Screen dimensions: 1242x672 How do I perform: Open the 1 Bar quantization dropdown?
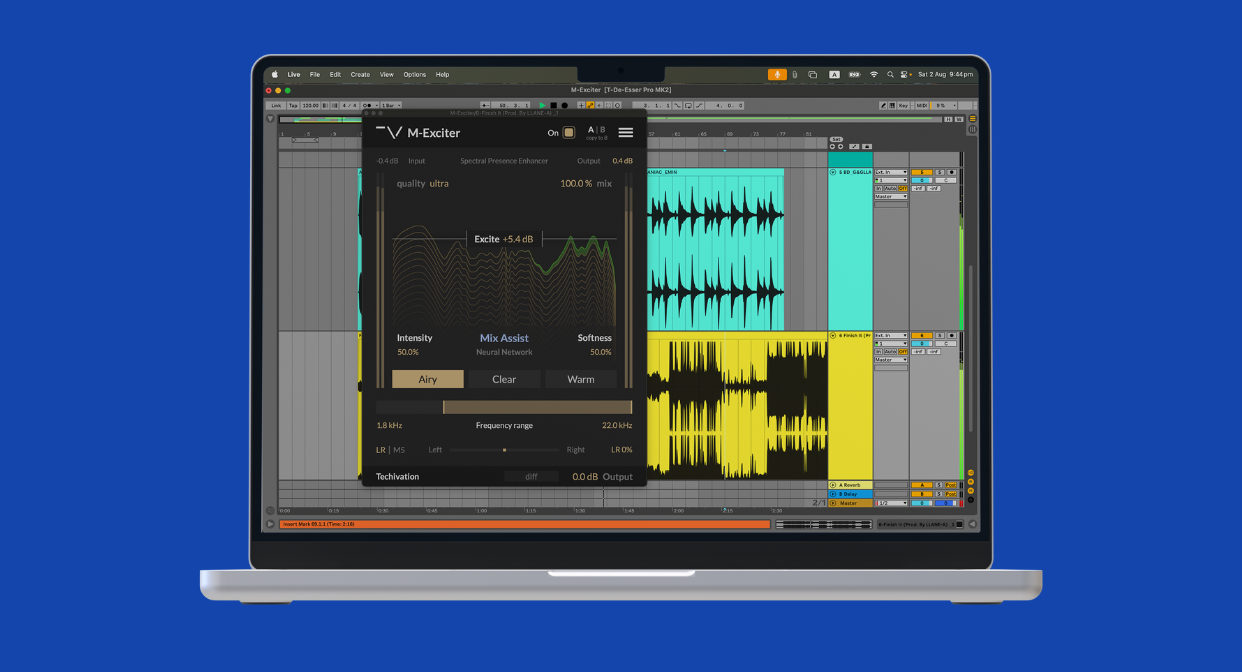pos(391,105)
